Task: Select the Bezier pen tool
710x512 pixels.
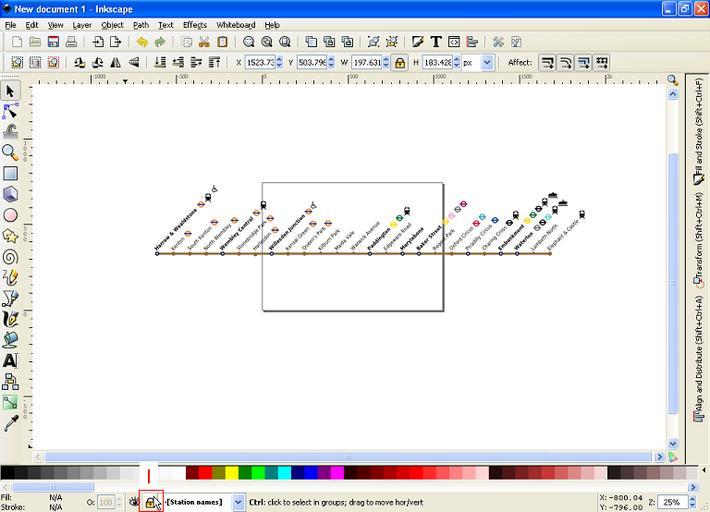Action: [10, 298]
